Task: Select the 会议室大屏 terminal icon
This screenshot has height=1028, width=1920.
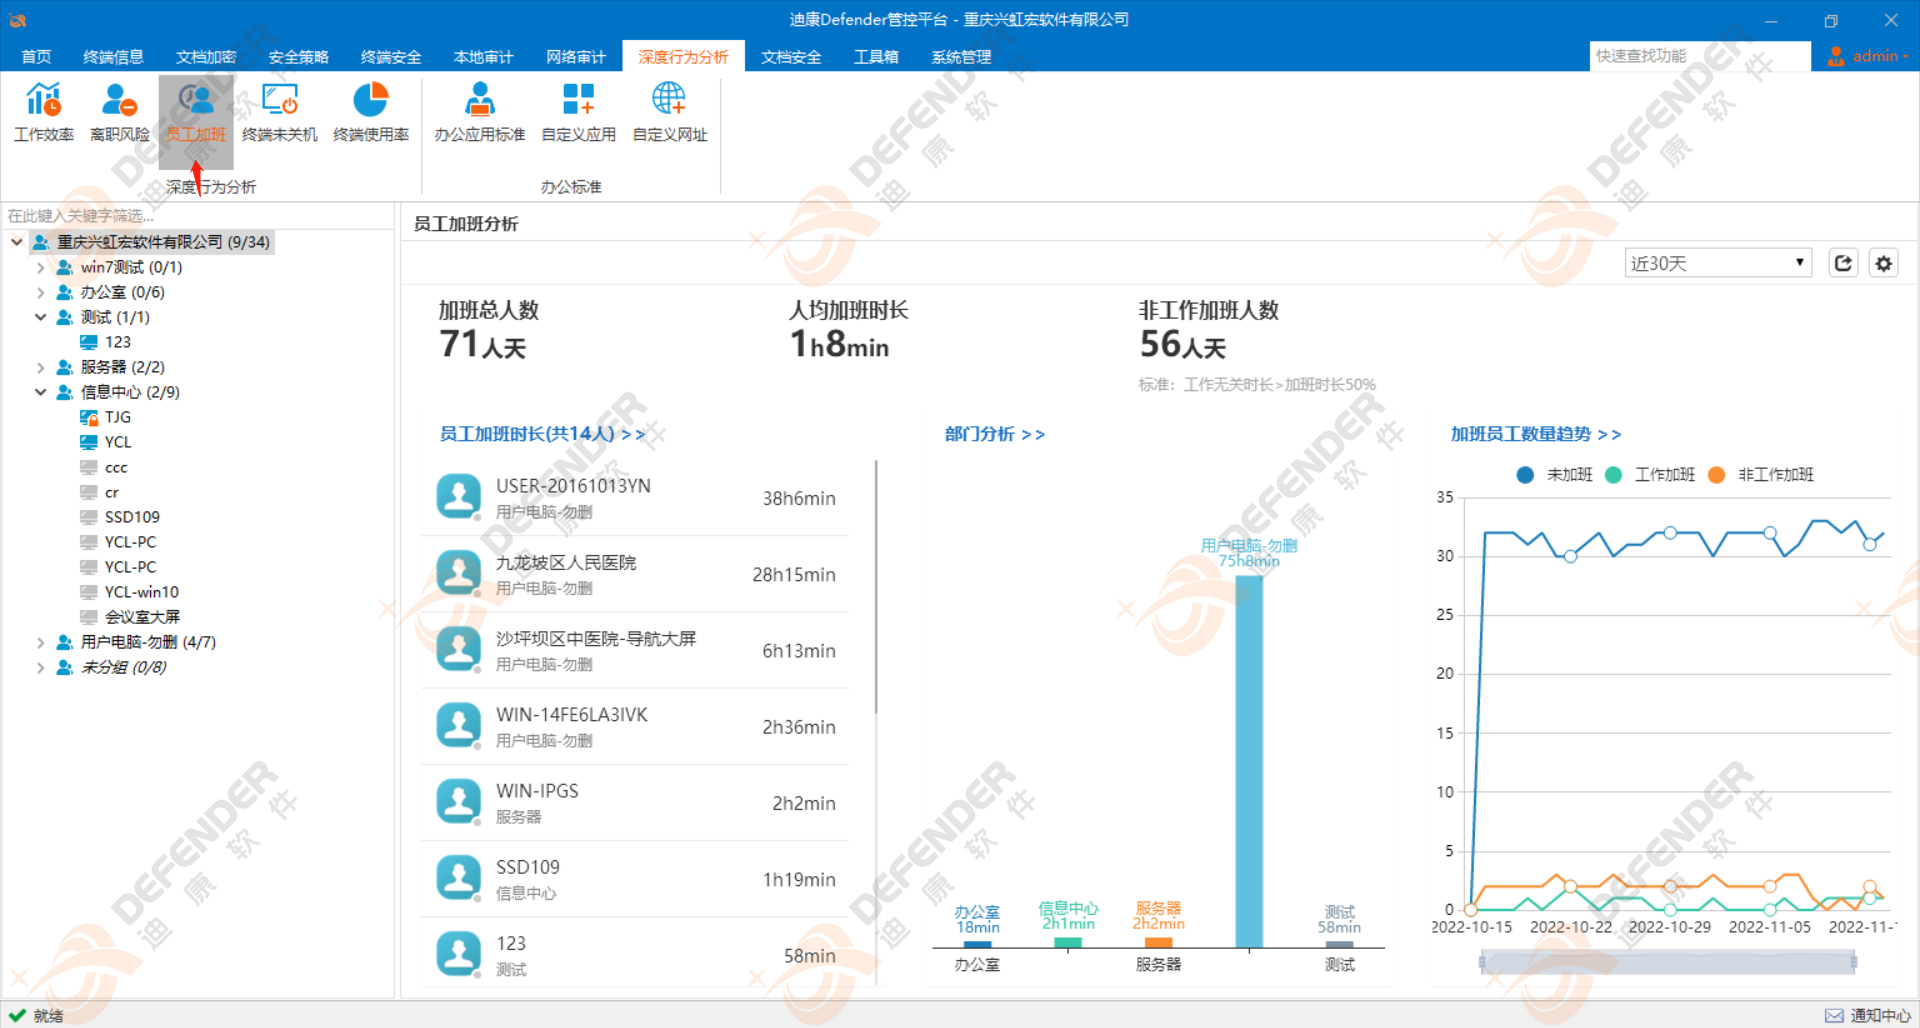Action: [x=89, y=617]
